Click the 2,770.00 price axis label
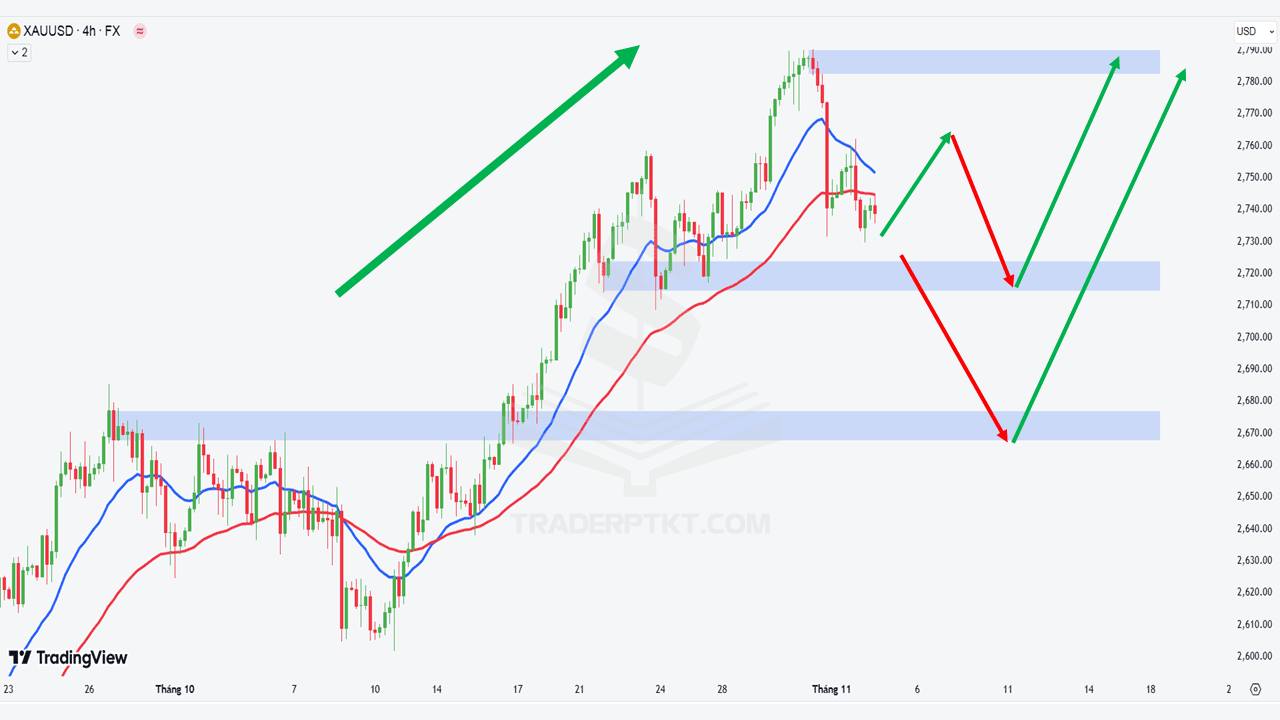The width and height of the screenshot is (1280, 720). [1254, 113]
